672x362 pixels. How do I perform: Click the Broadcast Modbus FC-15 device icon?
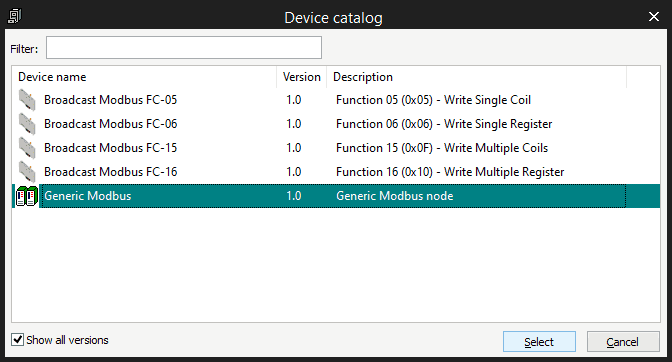tap(27, 148)
